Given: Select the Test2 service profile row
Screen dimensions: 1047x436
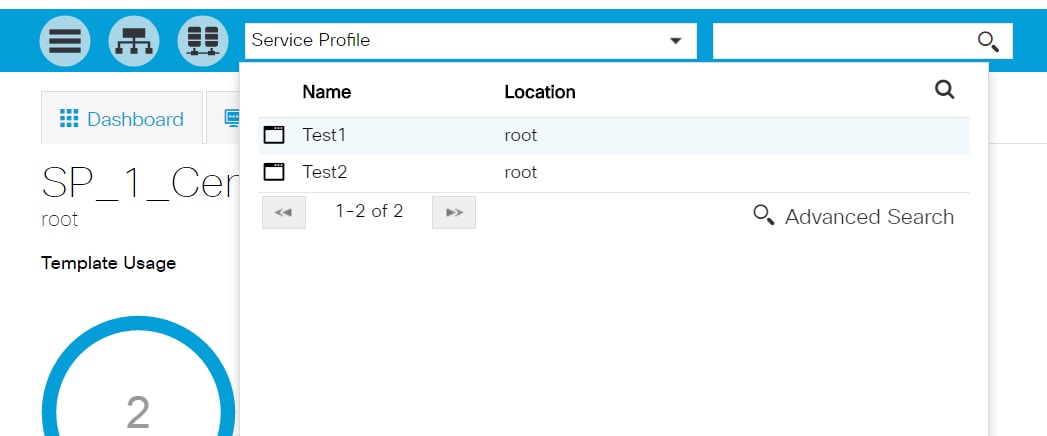Looking at the screenshot, I should 614,173.
